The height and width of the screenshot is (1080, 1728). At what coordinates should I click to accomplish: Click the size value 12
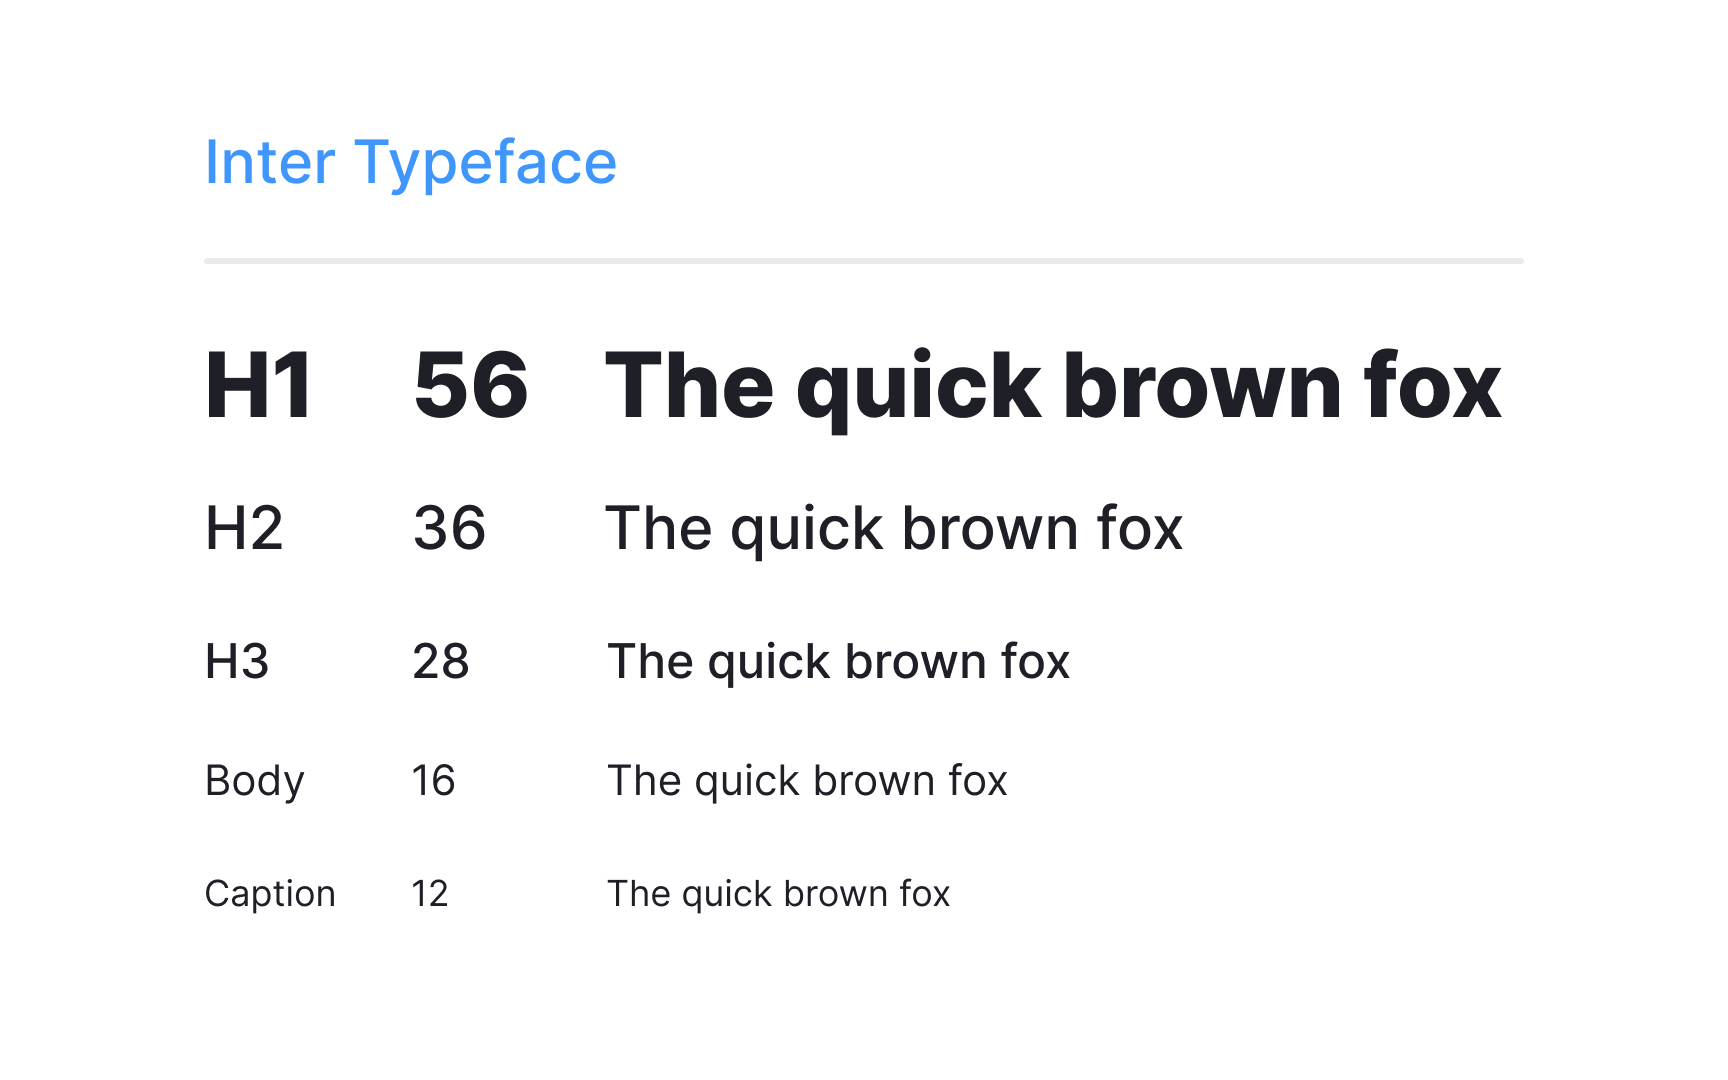431,893
